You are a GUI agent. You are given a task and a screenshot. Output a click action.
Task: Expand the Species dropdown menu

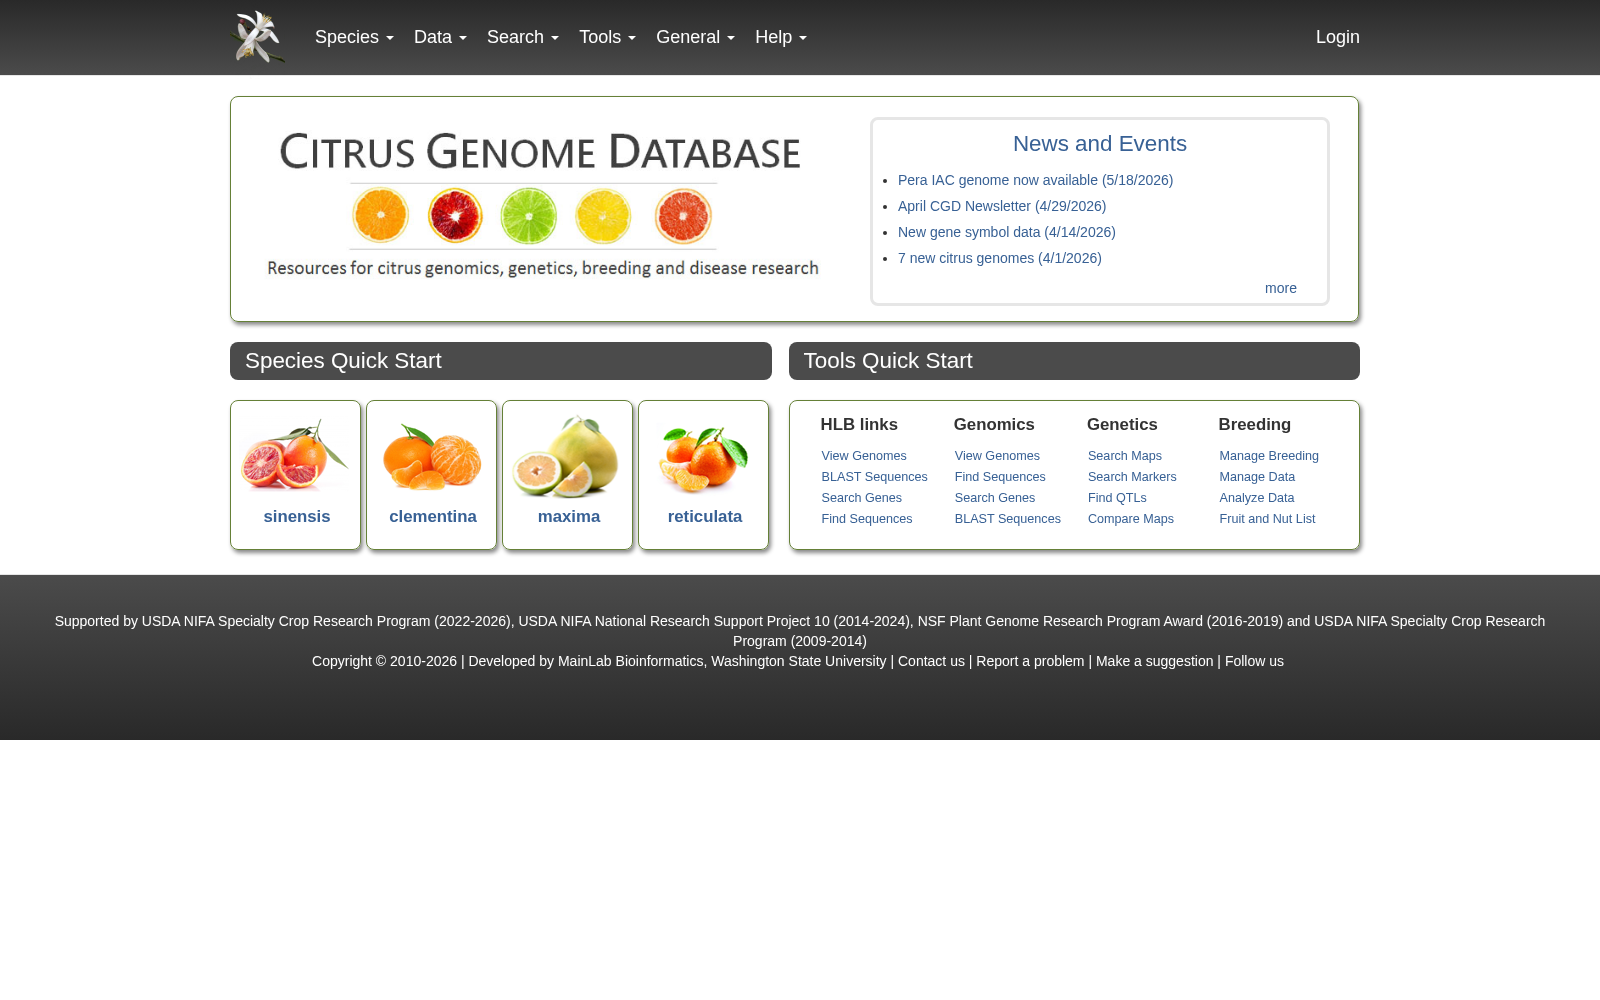pos(354,37)
